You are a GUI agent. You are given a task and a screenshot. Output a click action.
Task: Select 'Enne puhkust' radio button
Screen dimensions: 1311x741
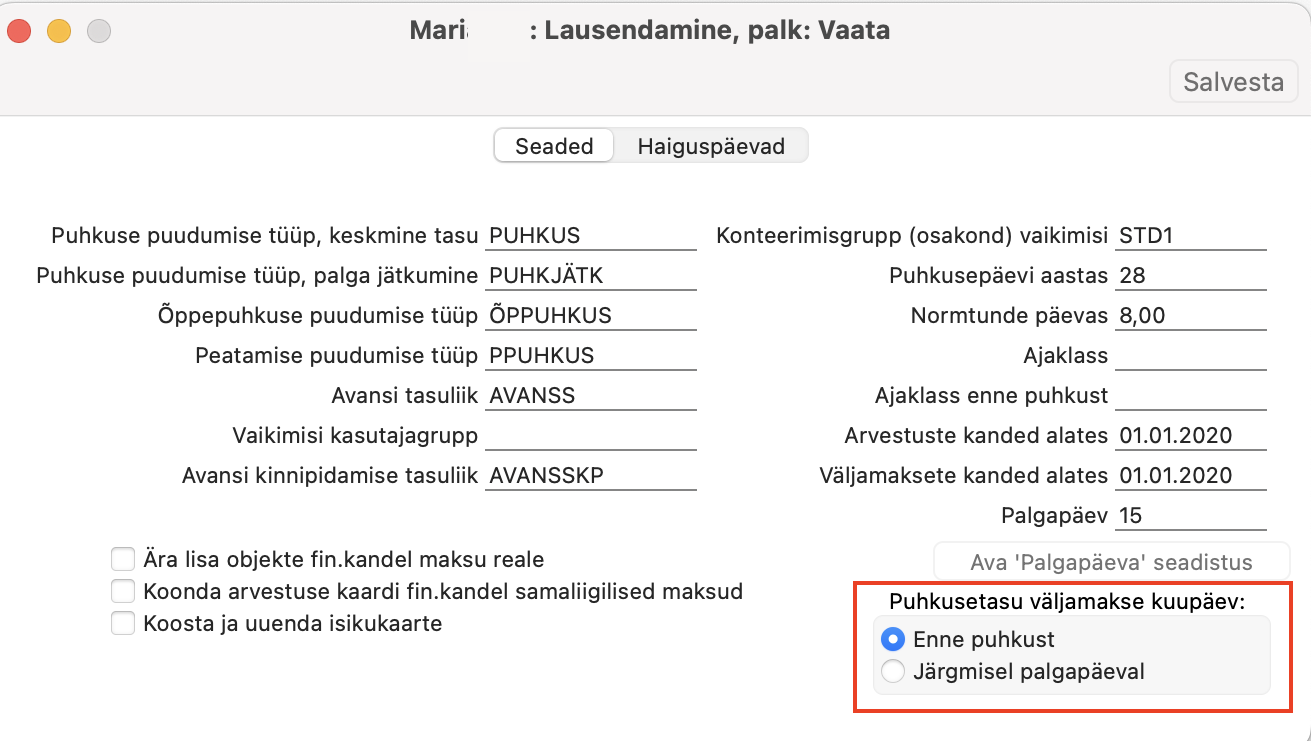click(894, 639)
